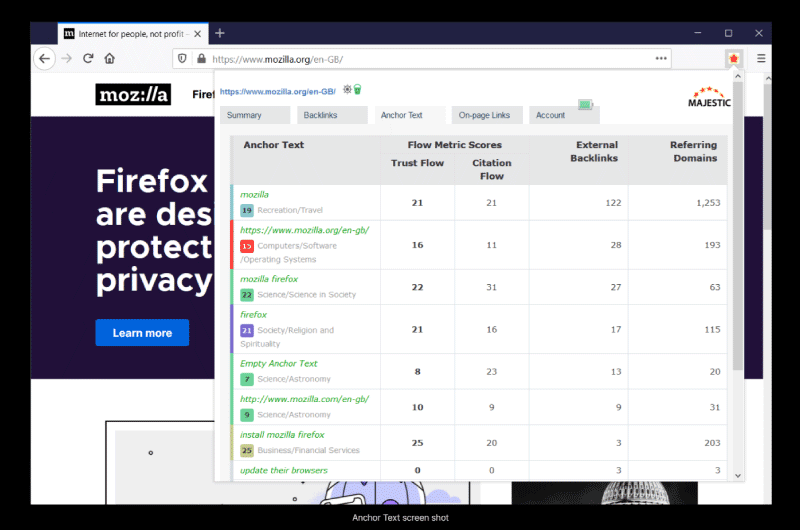
Task: Click 'install mozilla firefox' anchor text
Action: click(282, 435)
